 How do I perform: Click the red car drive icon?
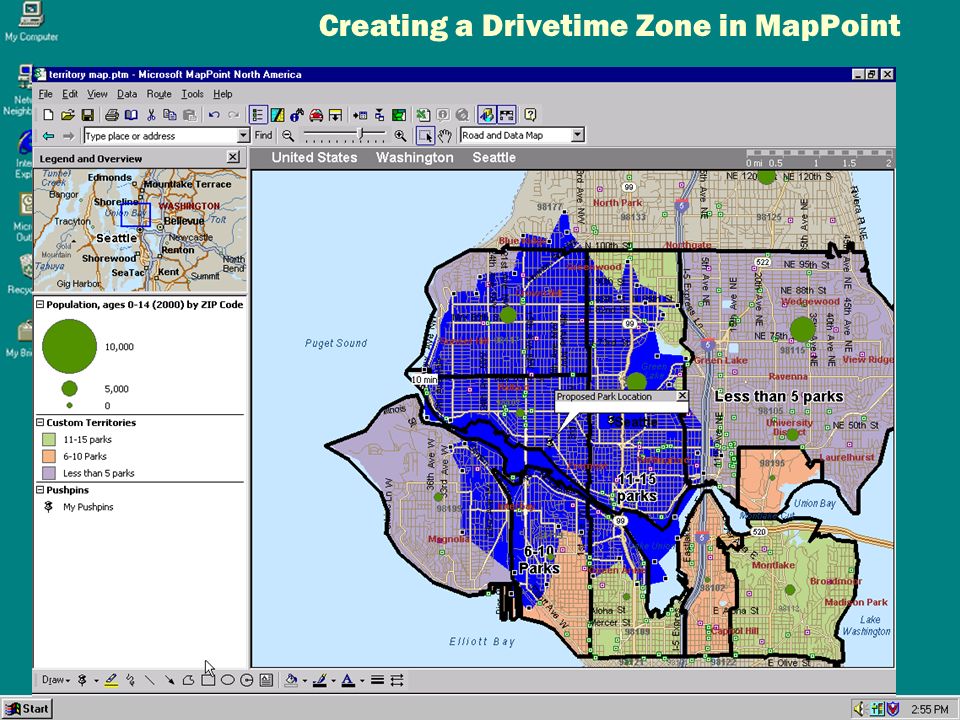pyautogui.click(x=316, y=115)
